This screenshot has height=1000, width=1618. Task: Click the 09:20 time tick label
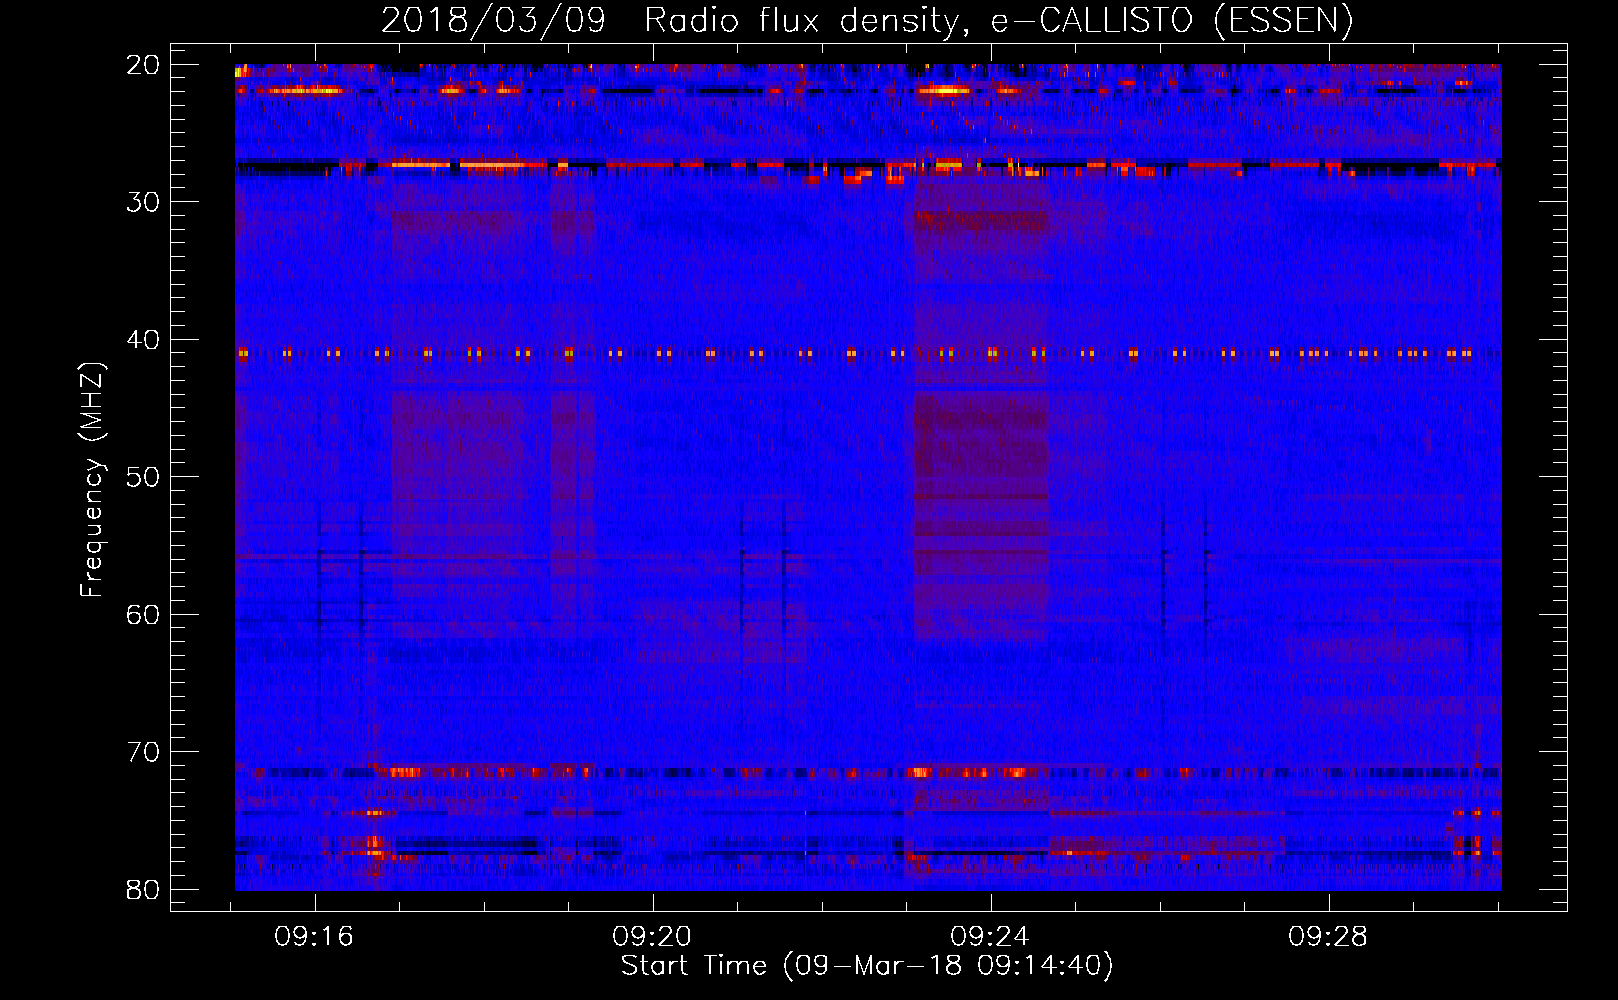(x=652, y=937)
